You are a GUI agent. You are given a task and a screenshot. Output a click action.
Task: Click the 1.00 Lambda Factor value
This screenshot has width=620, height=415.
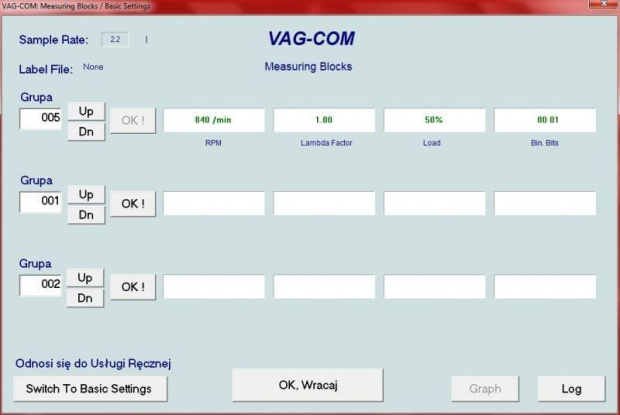(324, 120)
